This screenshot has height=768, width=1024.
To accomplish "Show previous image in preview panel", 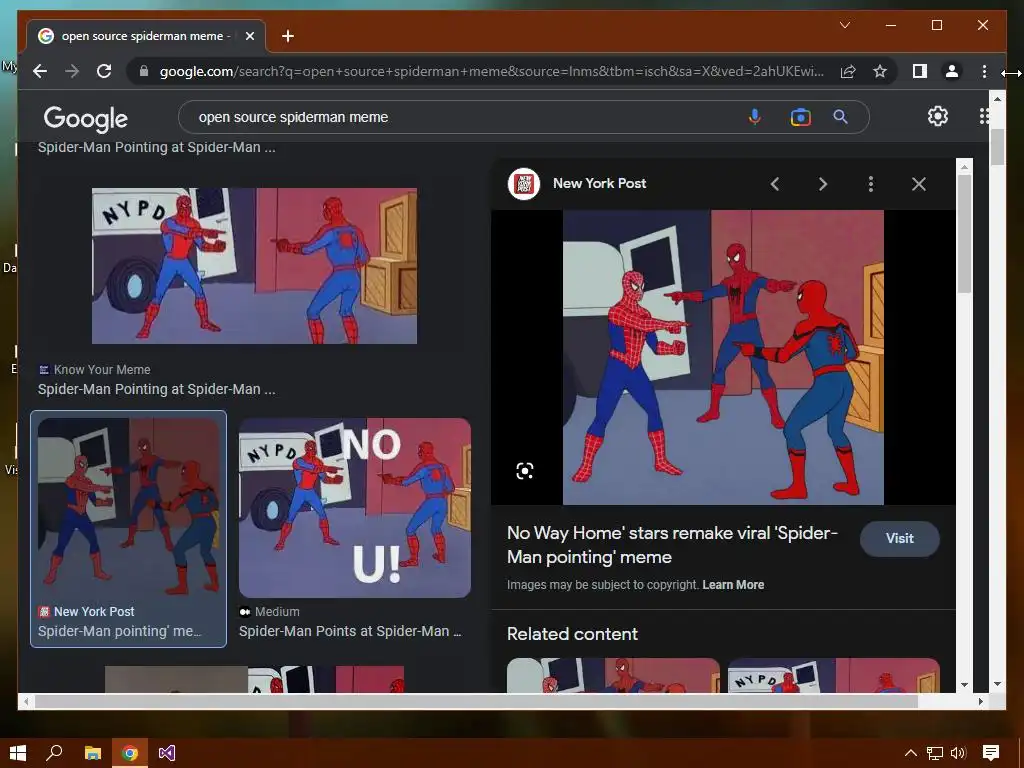I will coord(775,184).
